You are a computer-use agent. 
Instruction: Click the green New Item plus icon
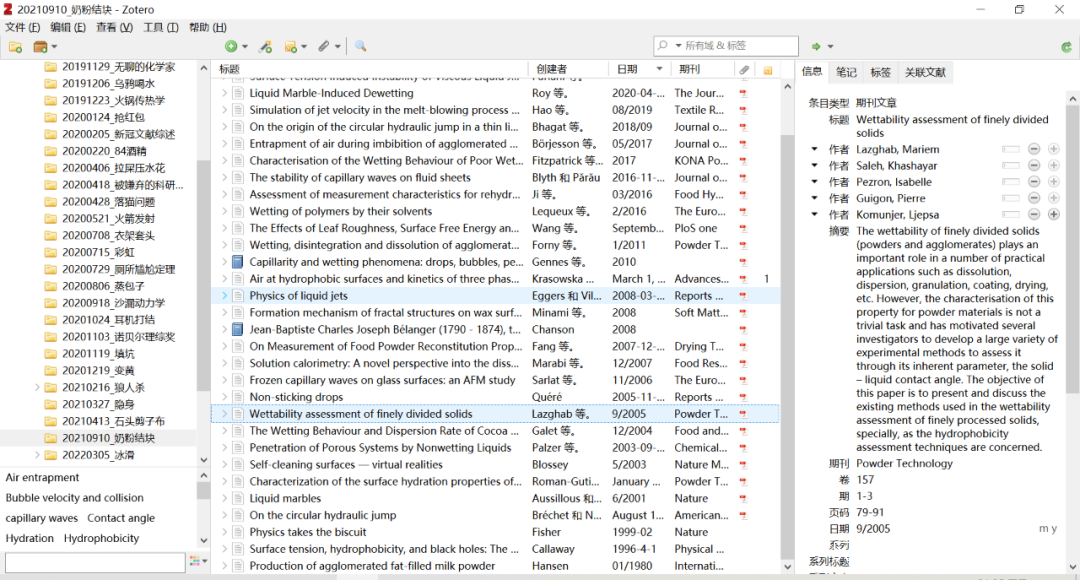[x=231, y=47]
